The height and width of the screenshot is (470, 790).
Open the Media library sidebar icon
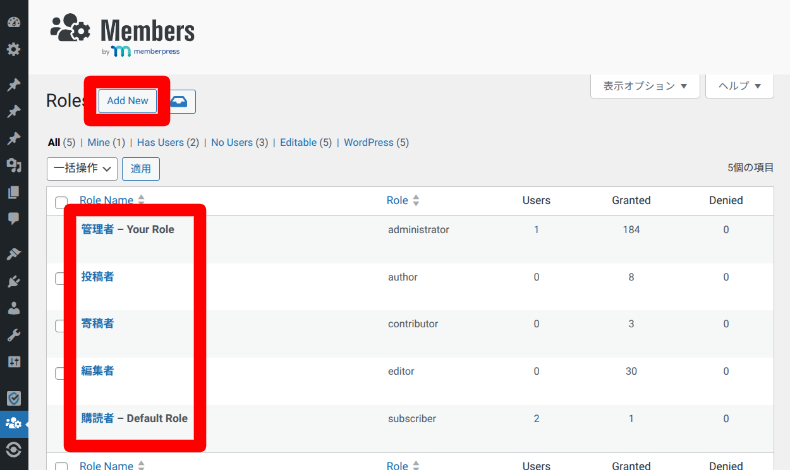pyautogui.click(x=14, y=165)
